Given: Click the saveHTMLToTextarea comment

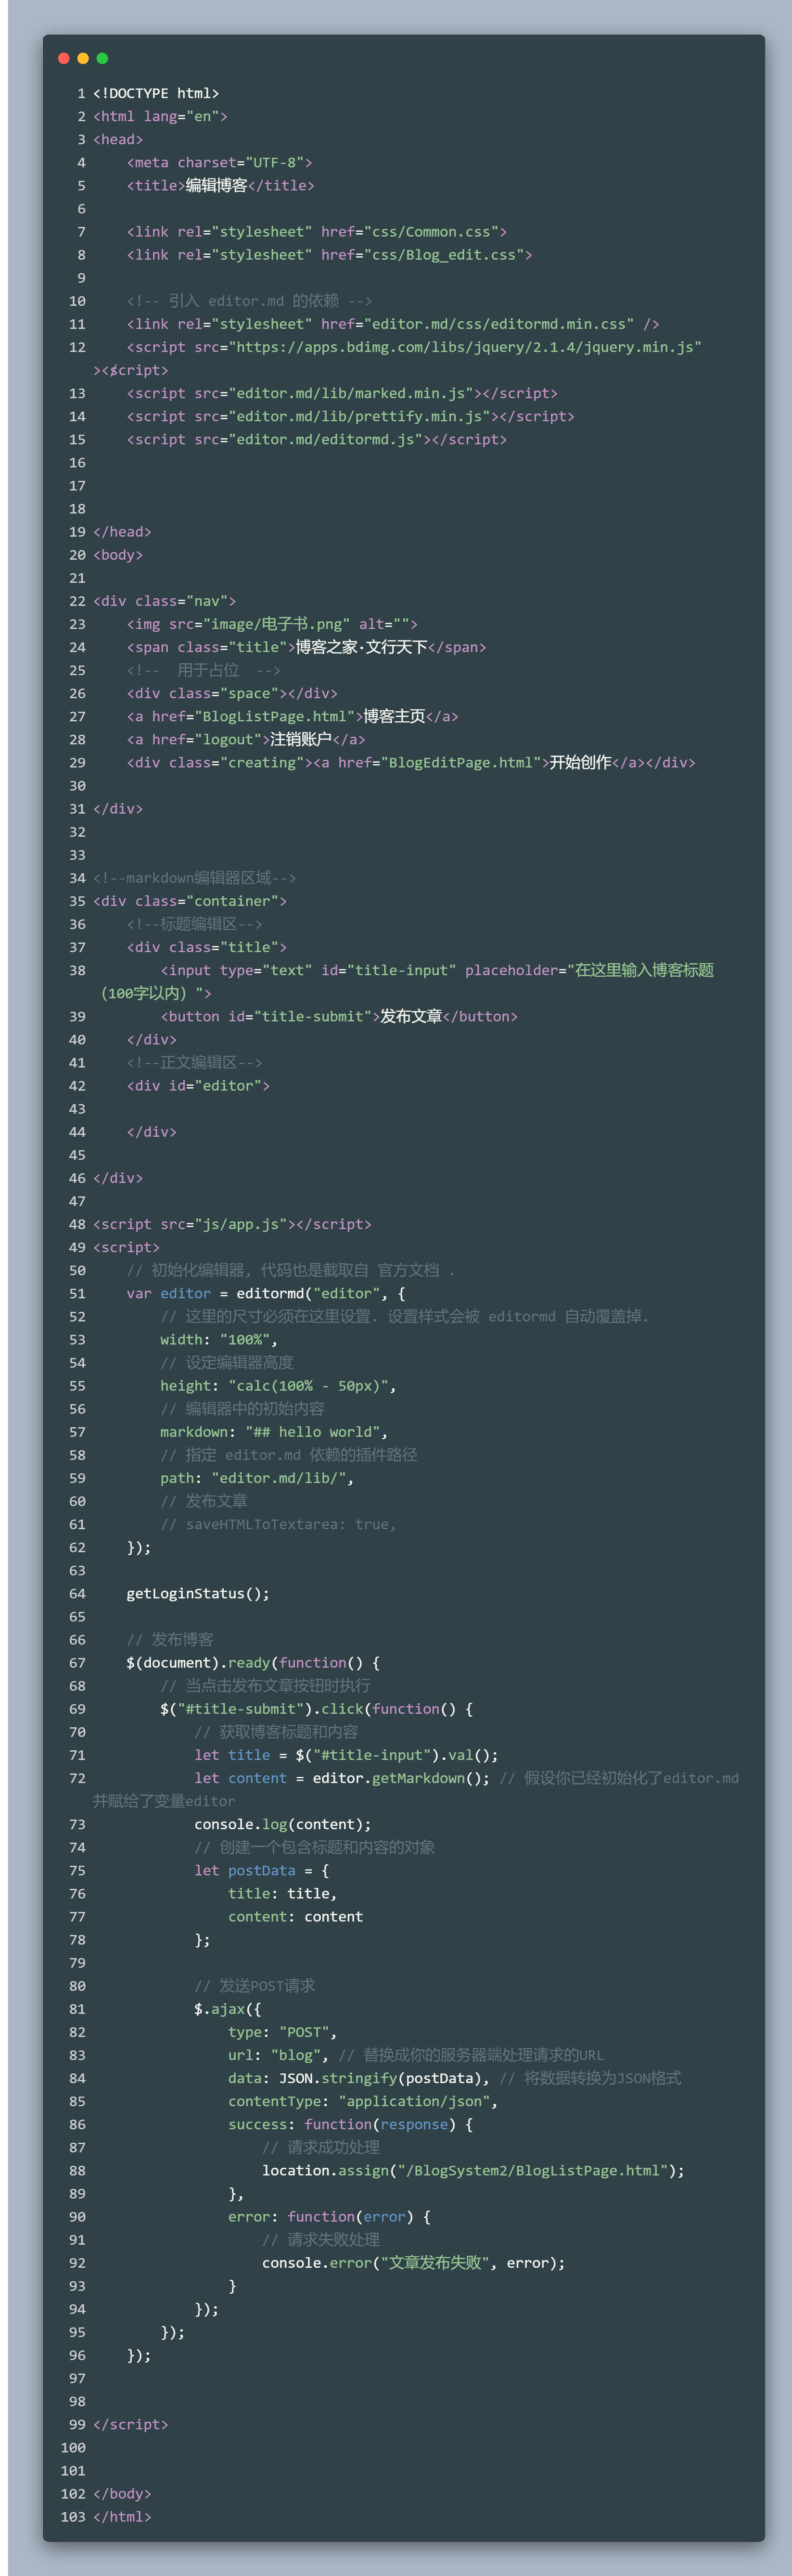Looking at the screenshot, I should [x=278, y=1524].
